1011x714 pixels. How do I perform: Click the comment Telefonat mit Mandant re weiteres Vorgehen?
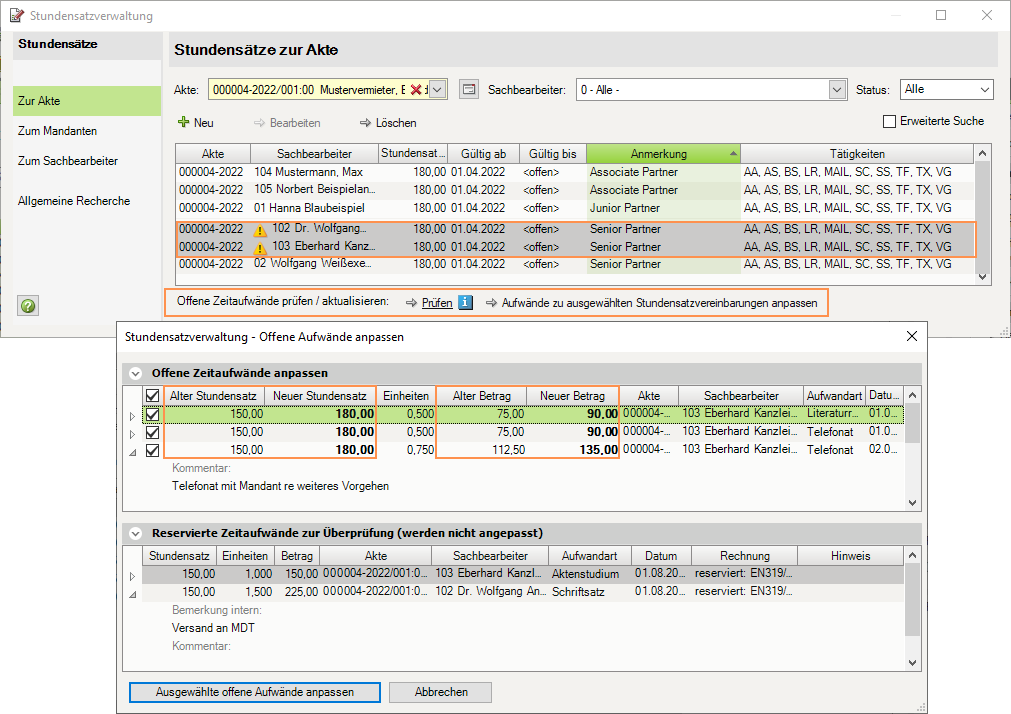pyautogui.click(x=280, y=486)
